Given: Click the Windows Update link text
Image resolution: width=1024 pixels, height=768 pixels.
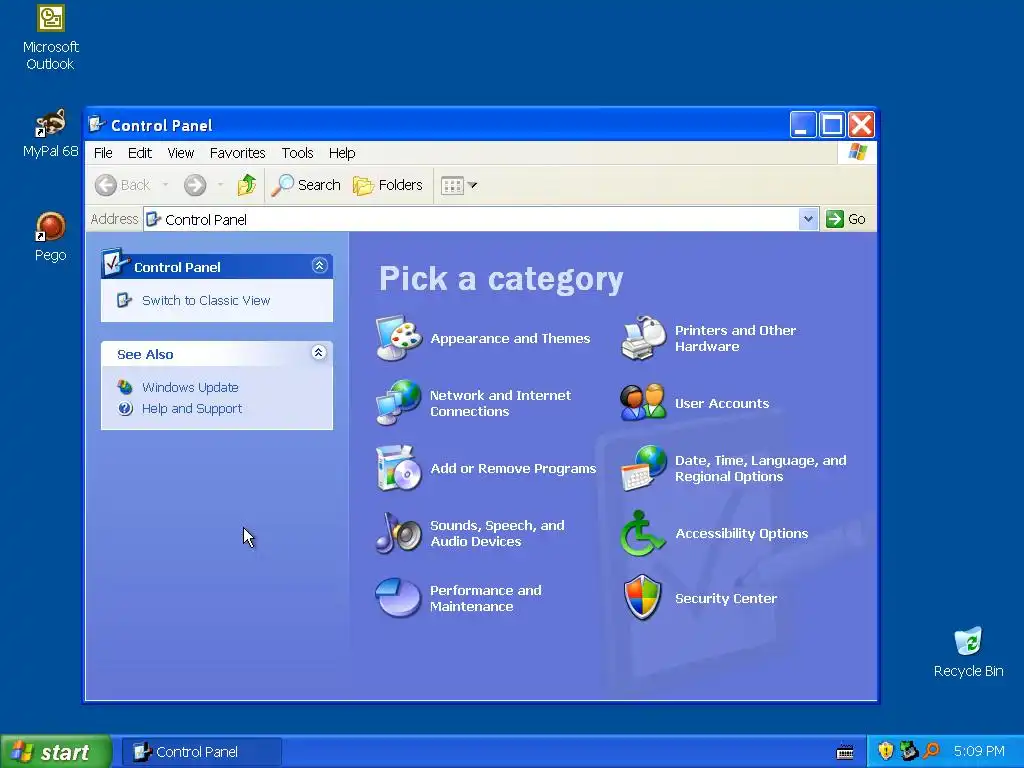Looking at the screenshot, I should pyautogui.click(x=190, y=387).
